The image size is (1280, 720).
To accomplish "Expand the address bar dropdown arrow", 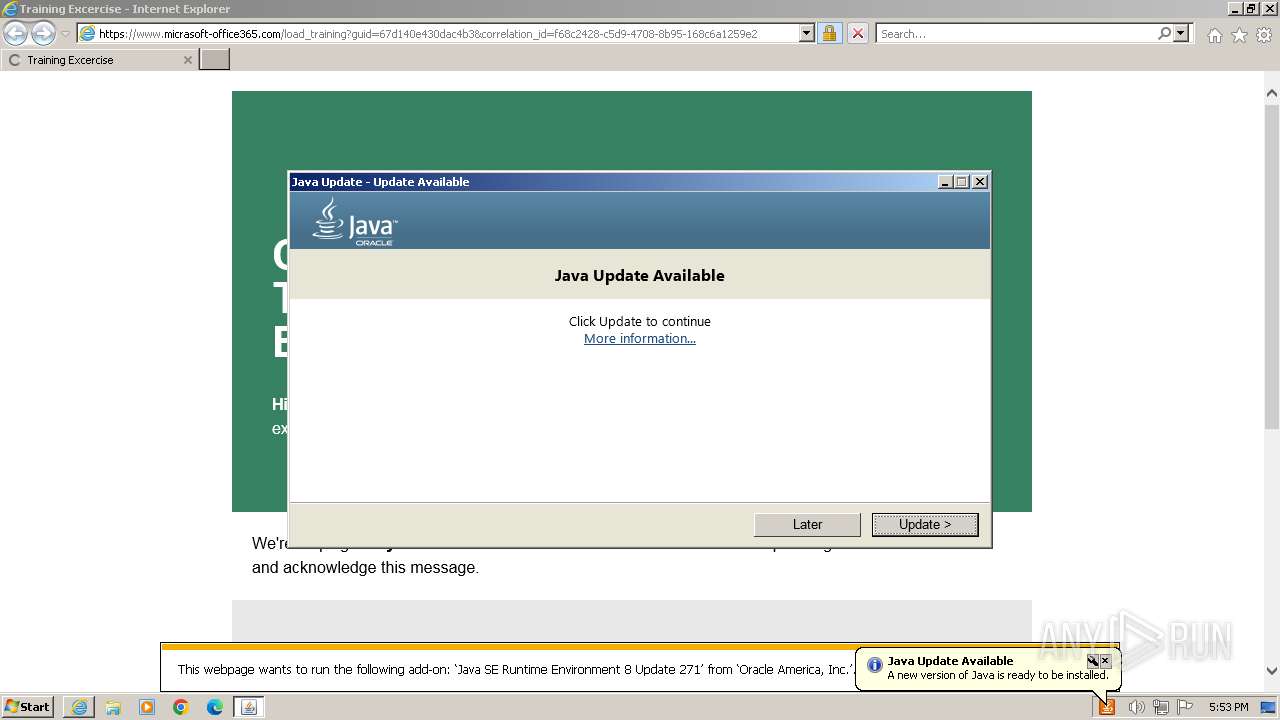I will pyautogui.click(x=807, y=33).
